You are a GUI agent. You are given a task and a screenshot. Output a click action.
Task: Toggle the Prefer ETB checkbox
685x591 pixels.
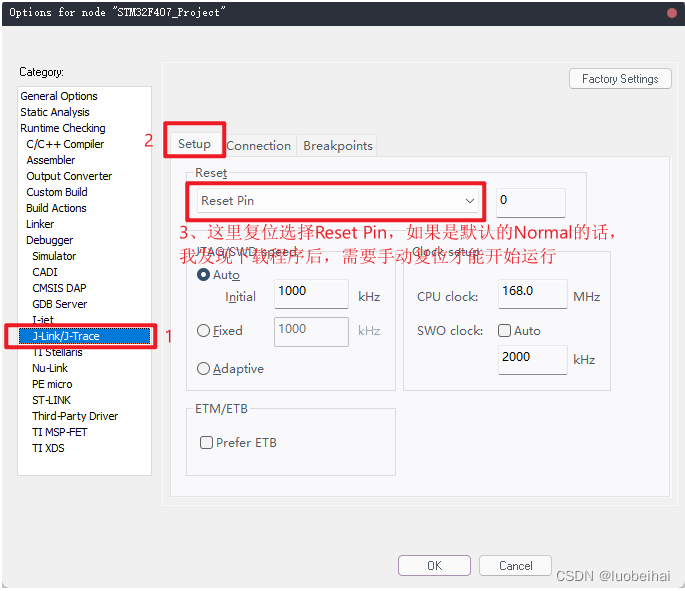(207, 443)
